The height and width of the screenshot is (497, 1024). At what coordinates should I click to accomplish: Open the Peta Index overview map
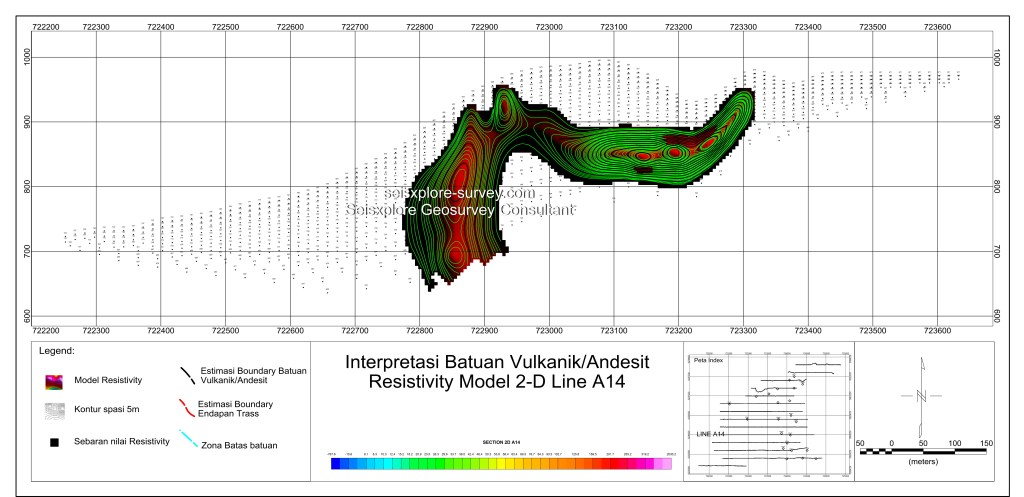point(768,412)
